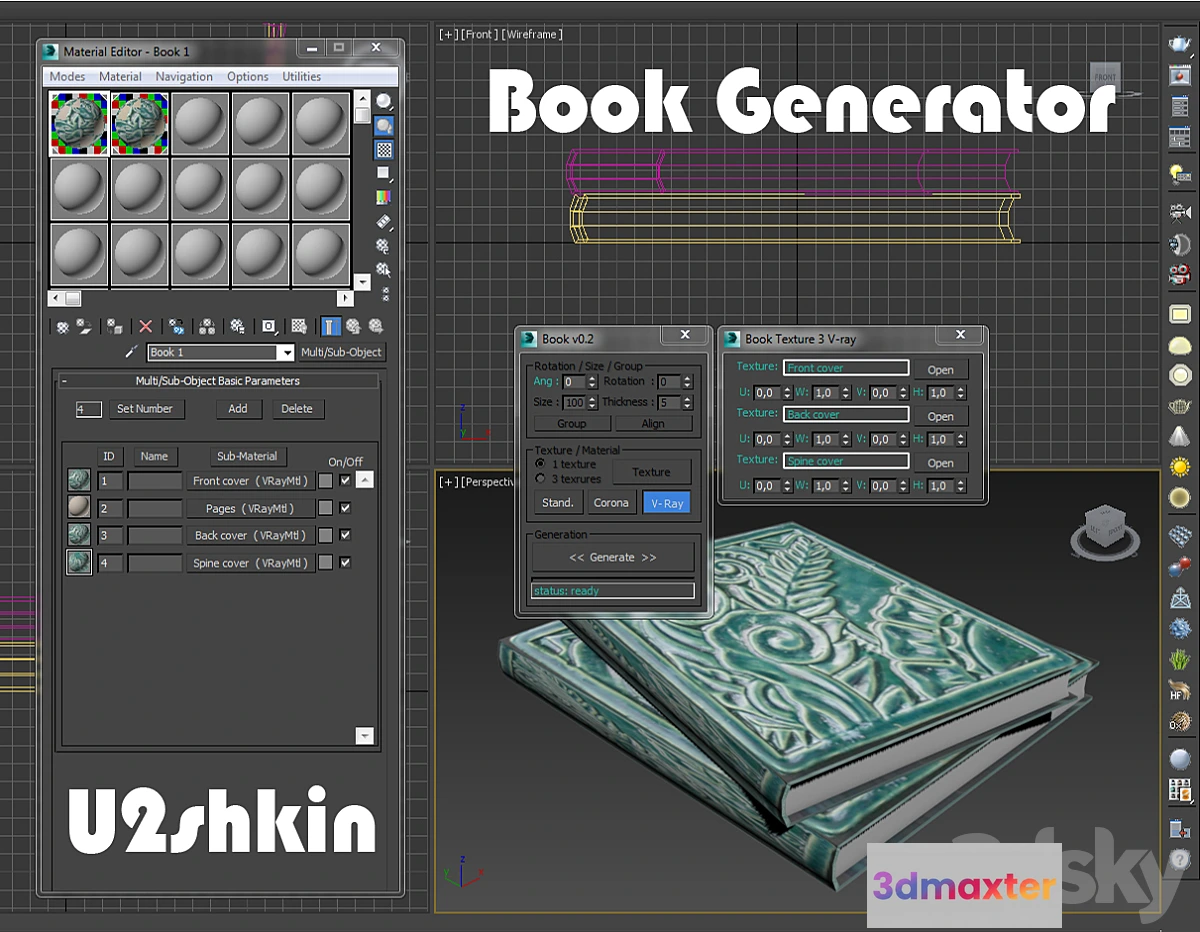Image resolution: width=1200 pixels, height=932 pixels.
Task: Click Open button for Spine cover texture
Action: (x=940, y=463)
